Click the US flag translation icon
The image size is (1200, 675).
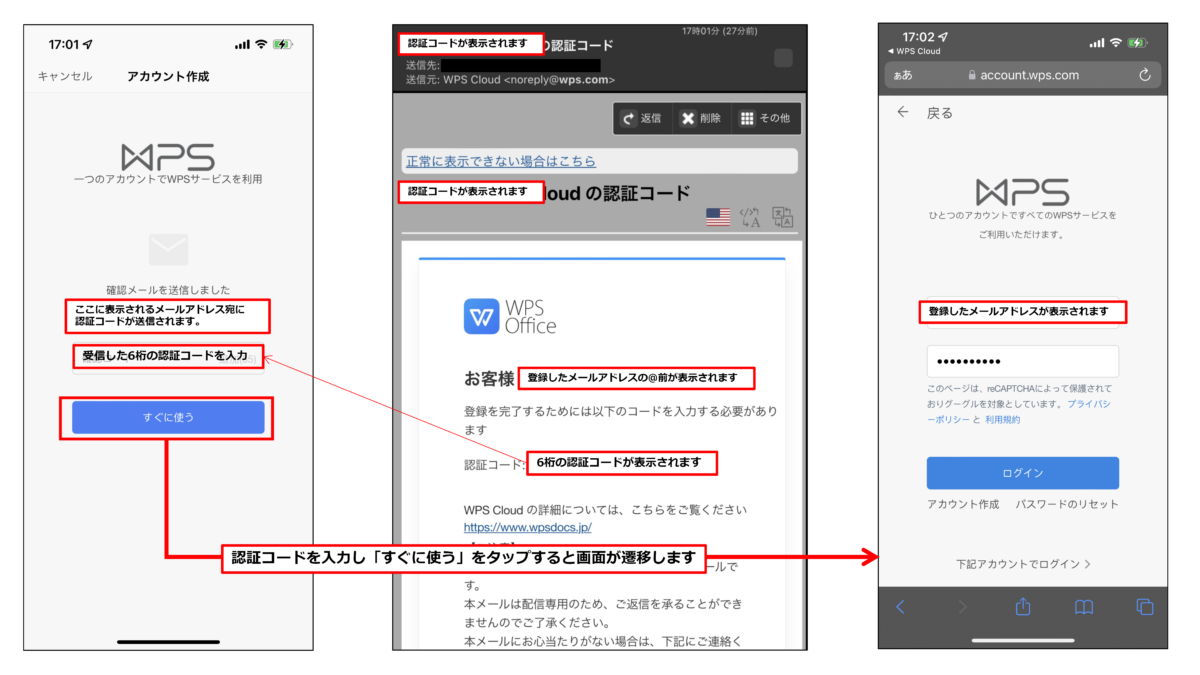click(x=717, y=216)
